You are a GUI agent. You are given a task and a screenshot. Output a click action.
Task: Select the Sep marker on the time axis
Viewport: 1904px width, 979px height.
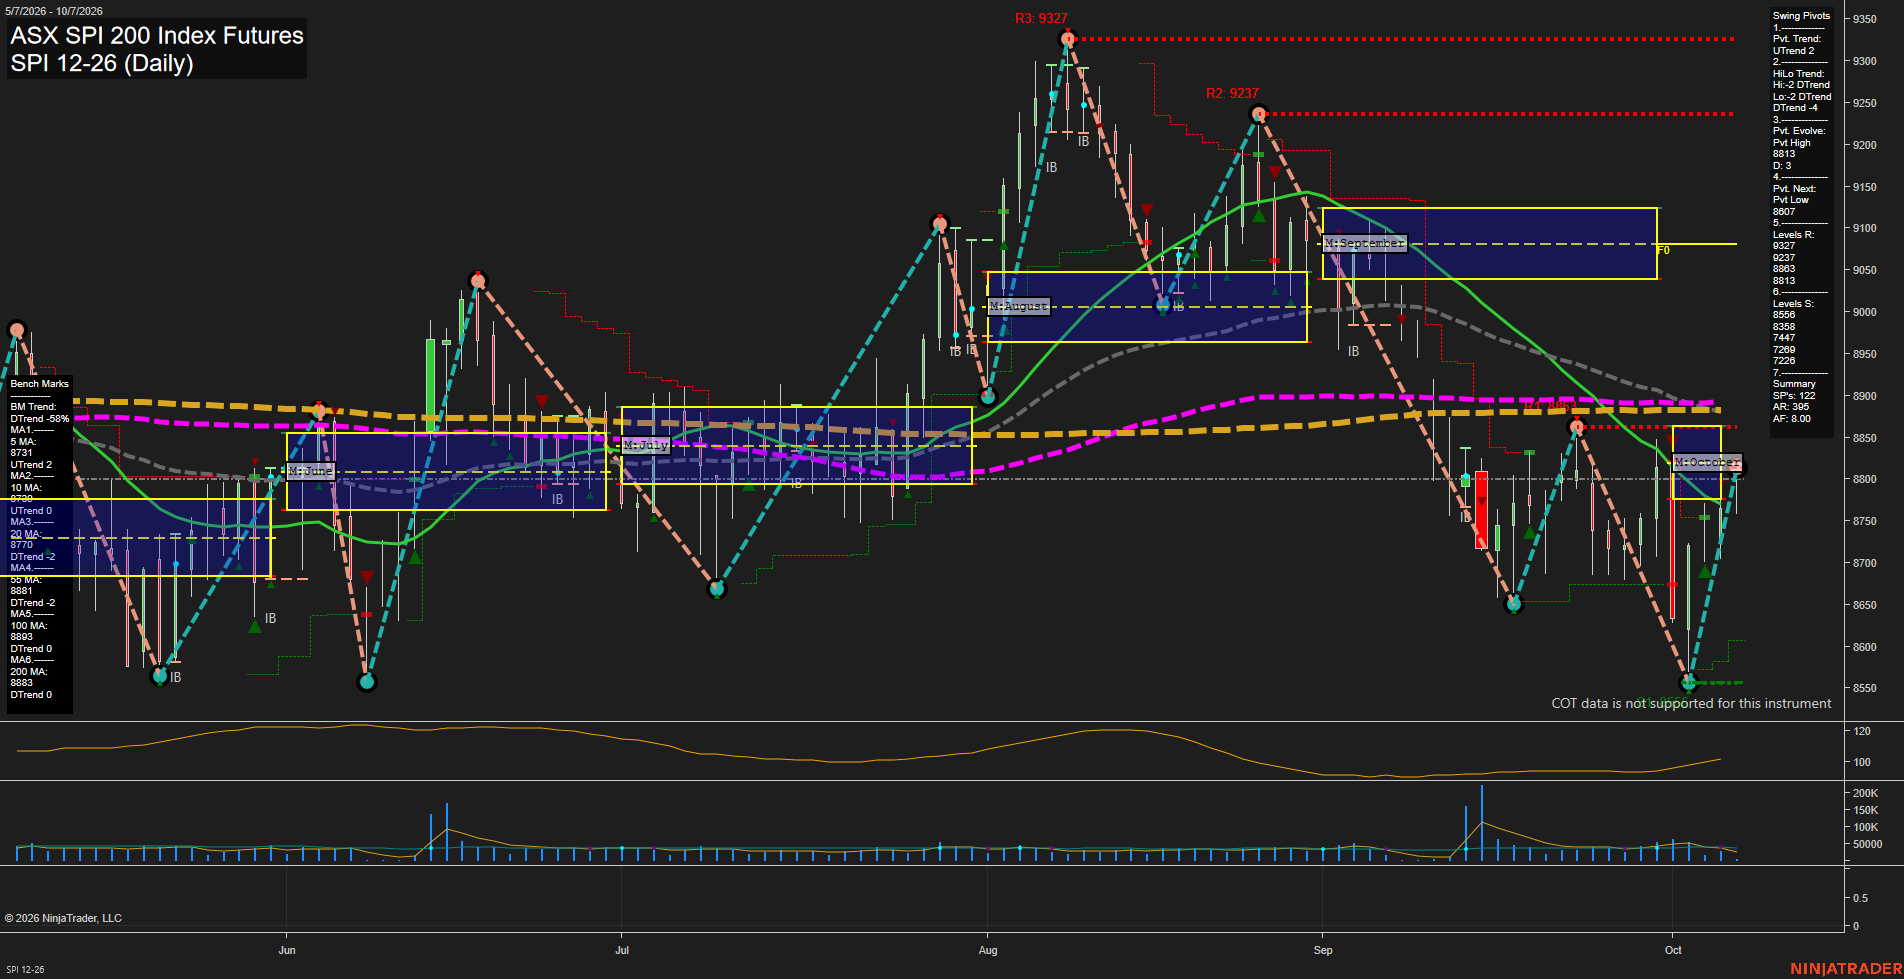coord(1323,950)
